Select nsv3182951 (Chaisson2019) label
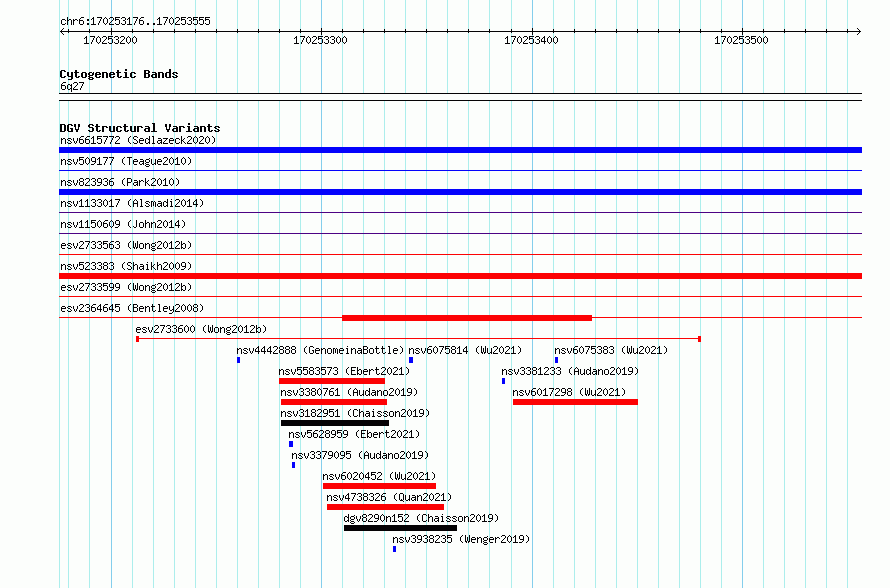Viewport: 890px width, 588px height. click(x=355, y=413)
